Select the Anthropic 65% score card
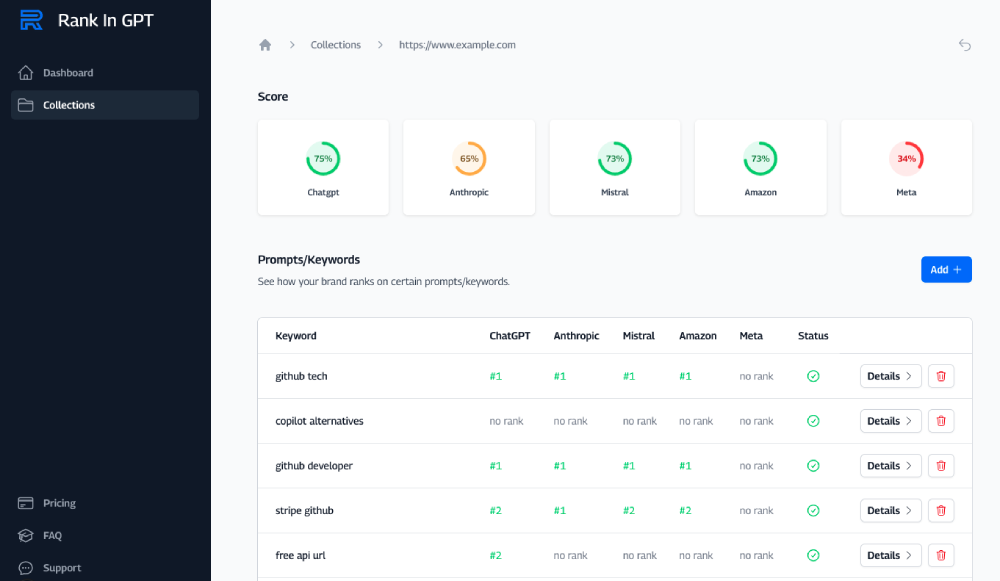 point(469,167)
